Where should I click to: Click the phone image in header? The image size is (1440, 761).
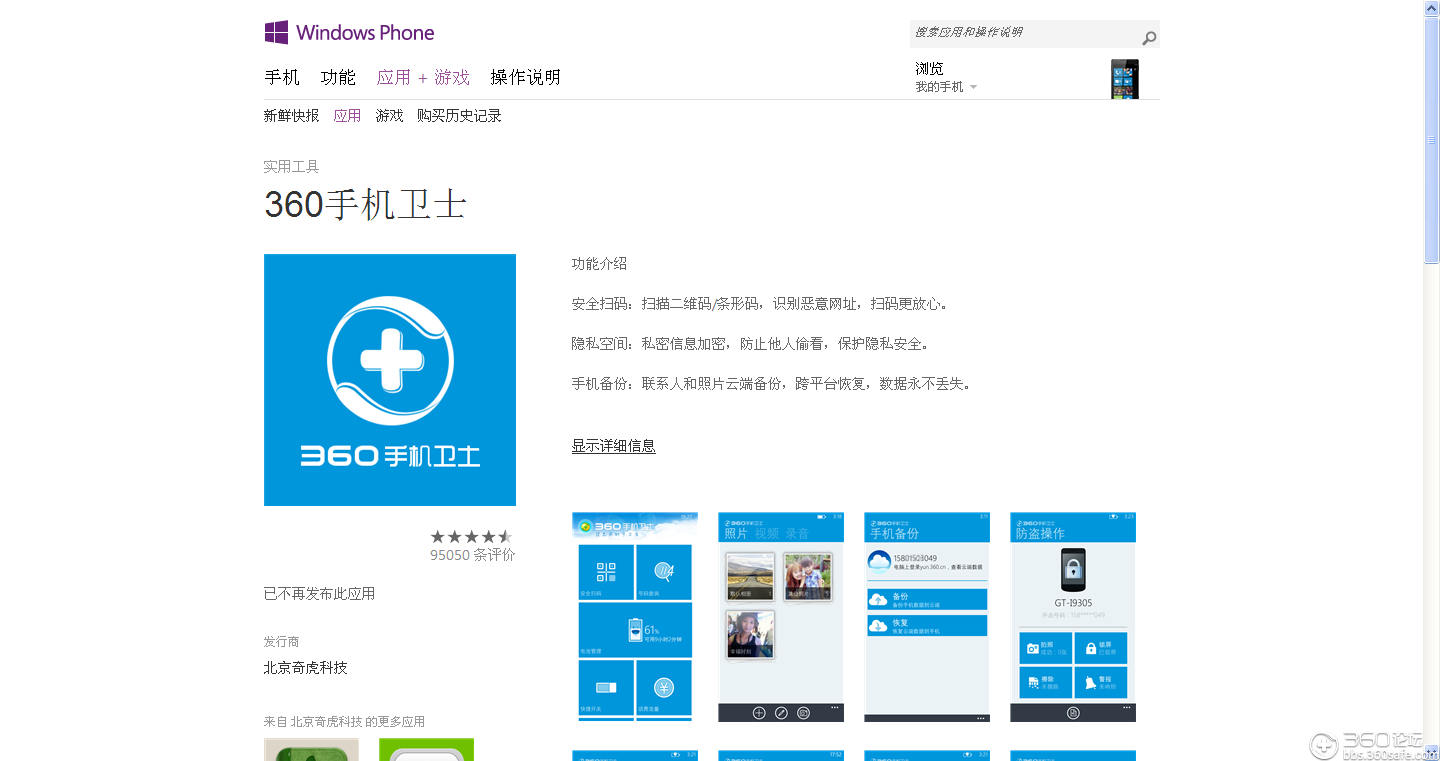tap(1125, 79)
